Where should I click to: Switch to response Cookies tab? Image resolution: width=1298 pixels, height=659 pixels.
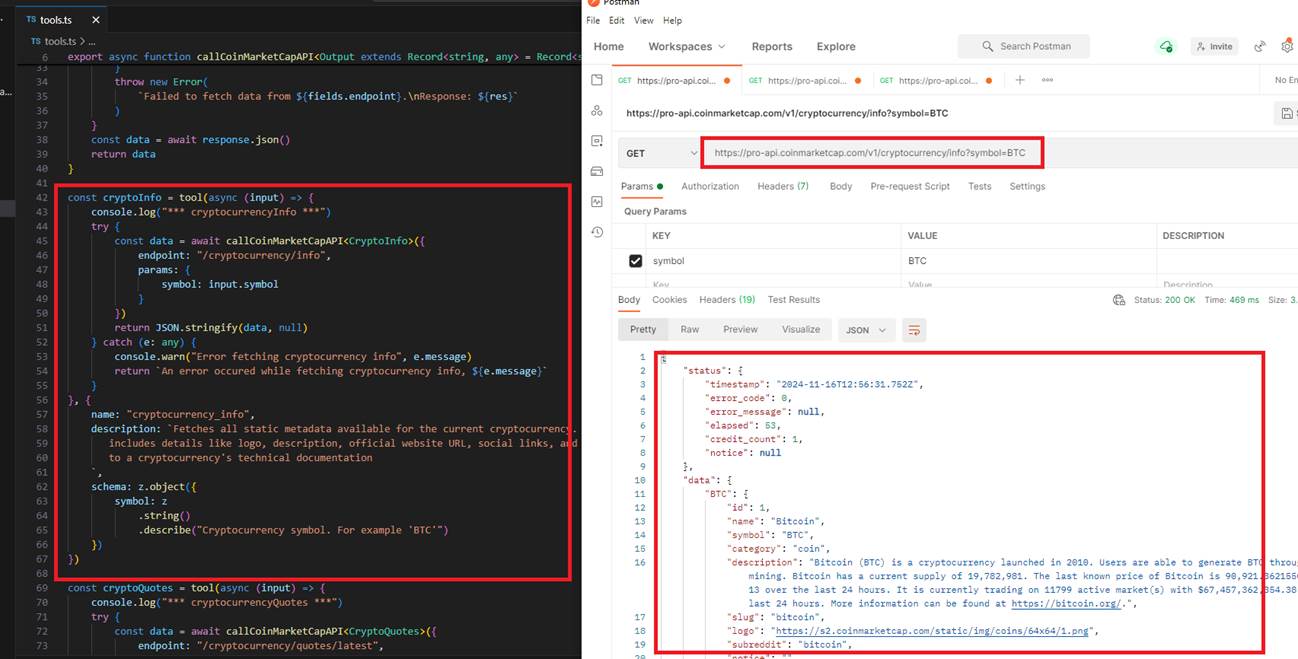pos(669,300)
